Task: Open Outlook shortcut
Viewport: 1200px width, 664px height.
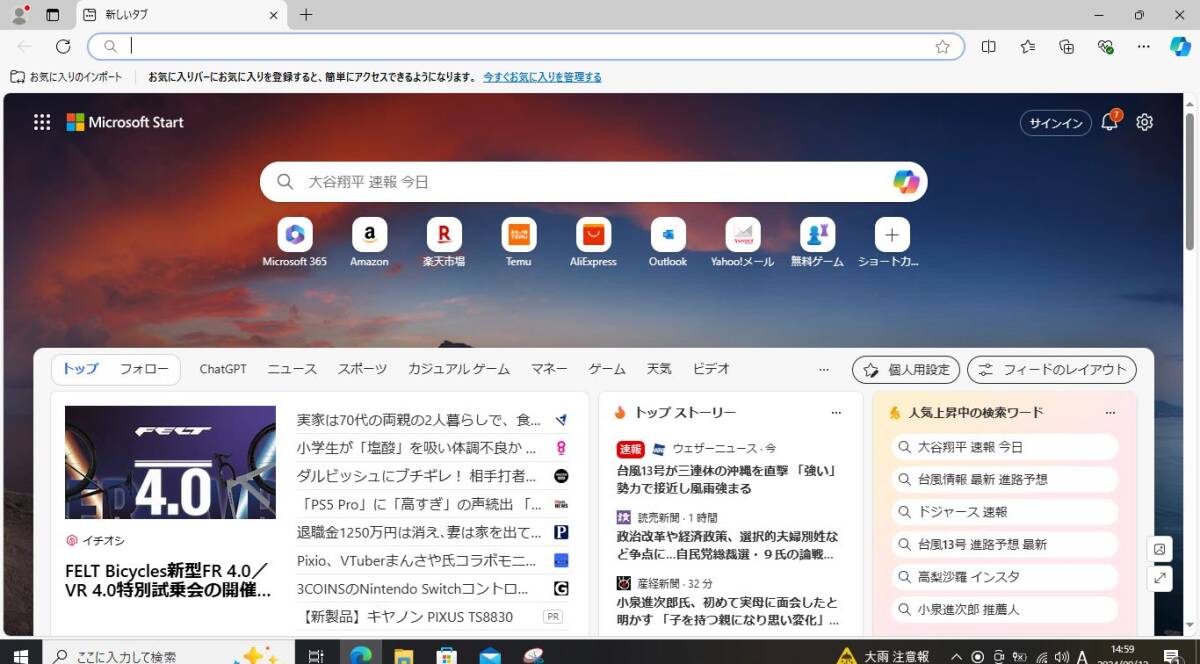Action: pyautogui.click(x=668, y=243)
